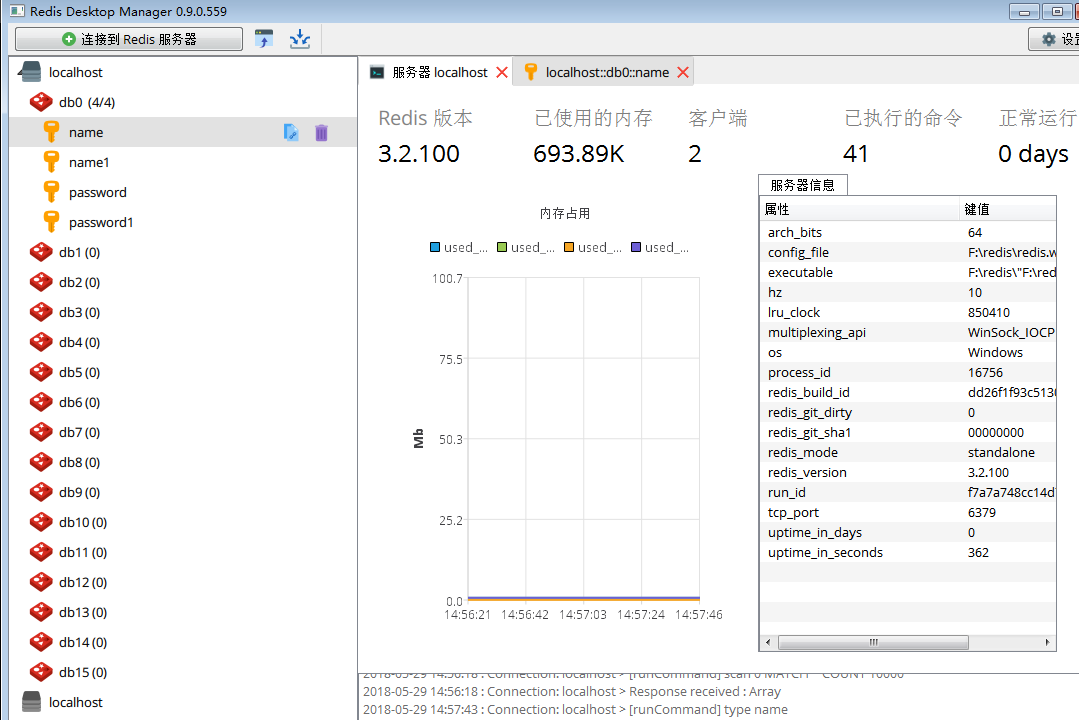The image size is (1079, 720).
Task: Select the bottom localhost server entry
Action: [x=76, y=702]
